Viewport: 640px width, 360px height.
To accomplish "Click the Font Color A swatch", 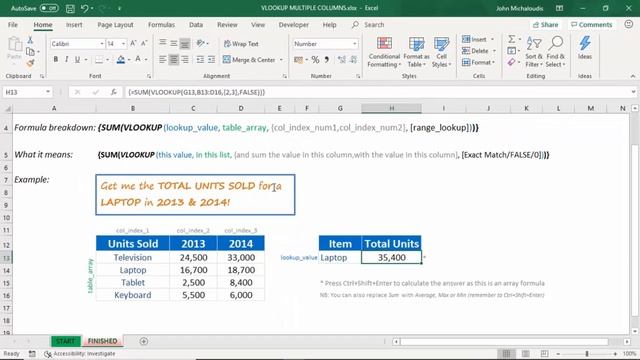I will pyautogui.click(x=138, y=60).
